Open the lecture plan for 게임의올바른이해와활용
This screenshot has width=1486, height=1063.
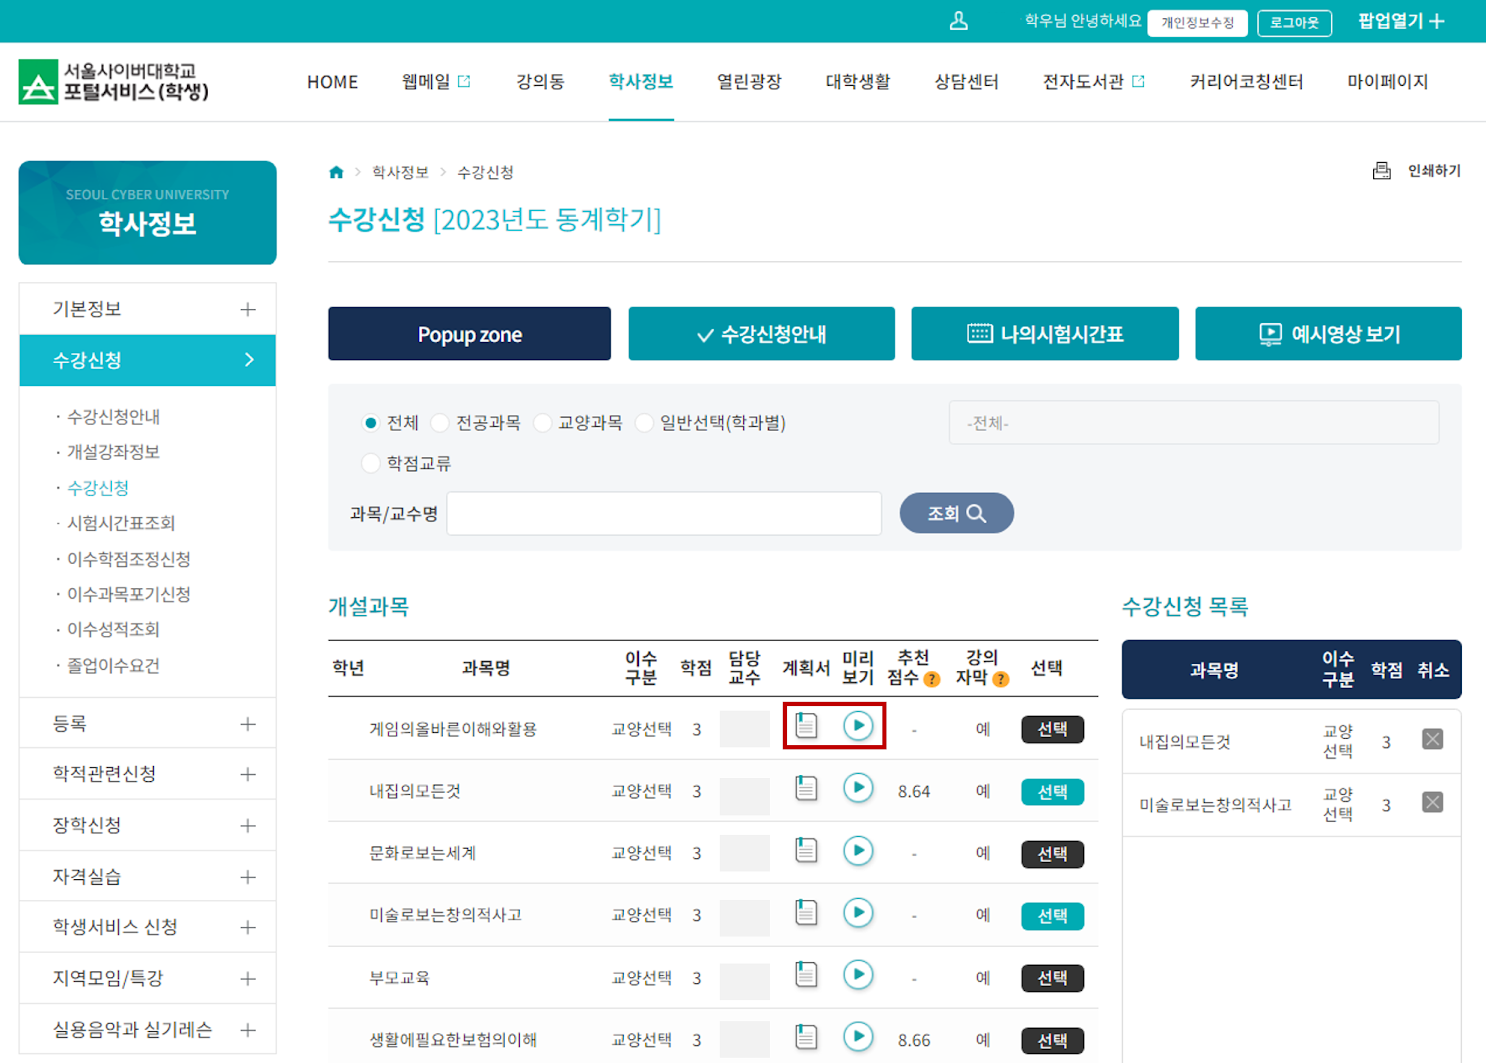tap(805, 727)
